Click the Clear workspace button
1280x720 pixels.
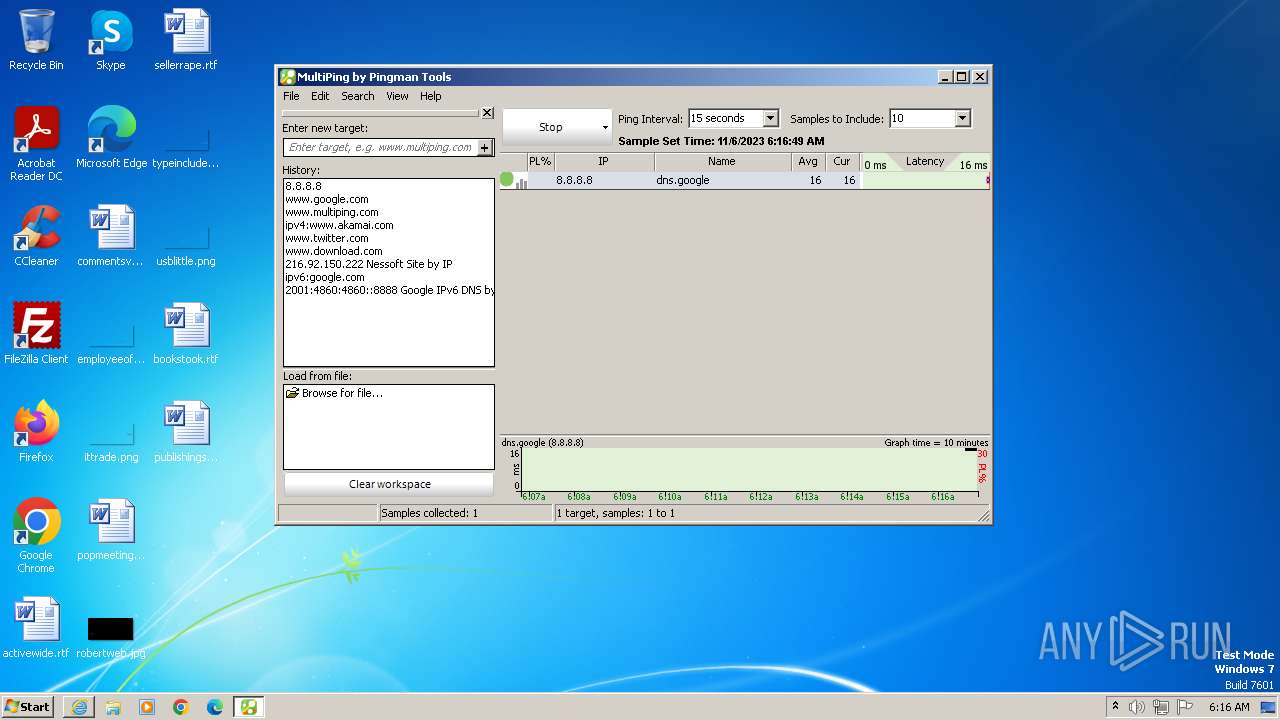pyautogui.click(x=389, y=484)
